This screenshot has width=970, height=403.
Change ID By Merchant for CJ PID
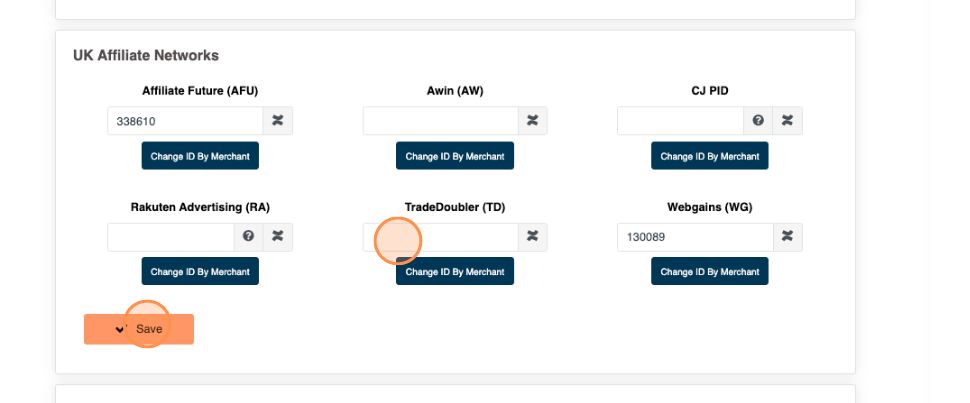(x=710, y=156)
